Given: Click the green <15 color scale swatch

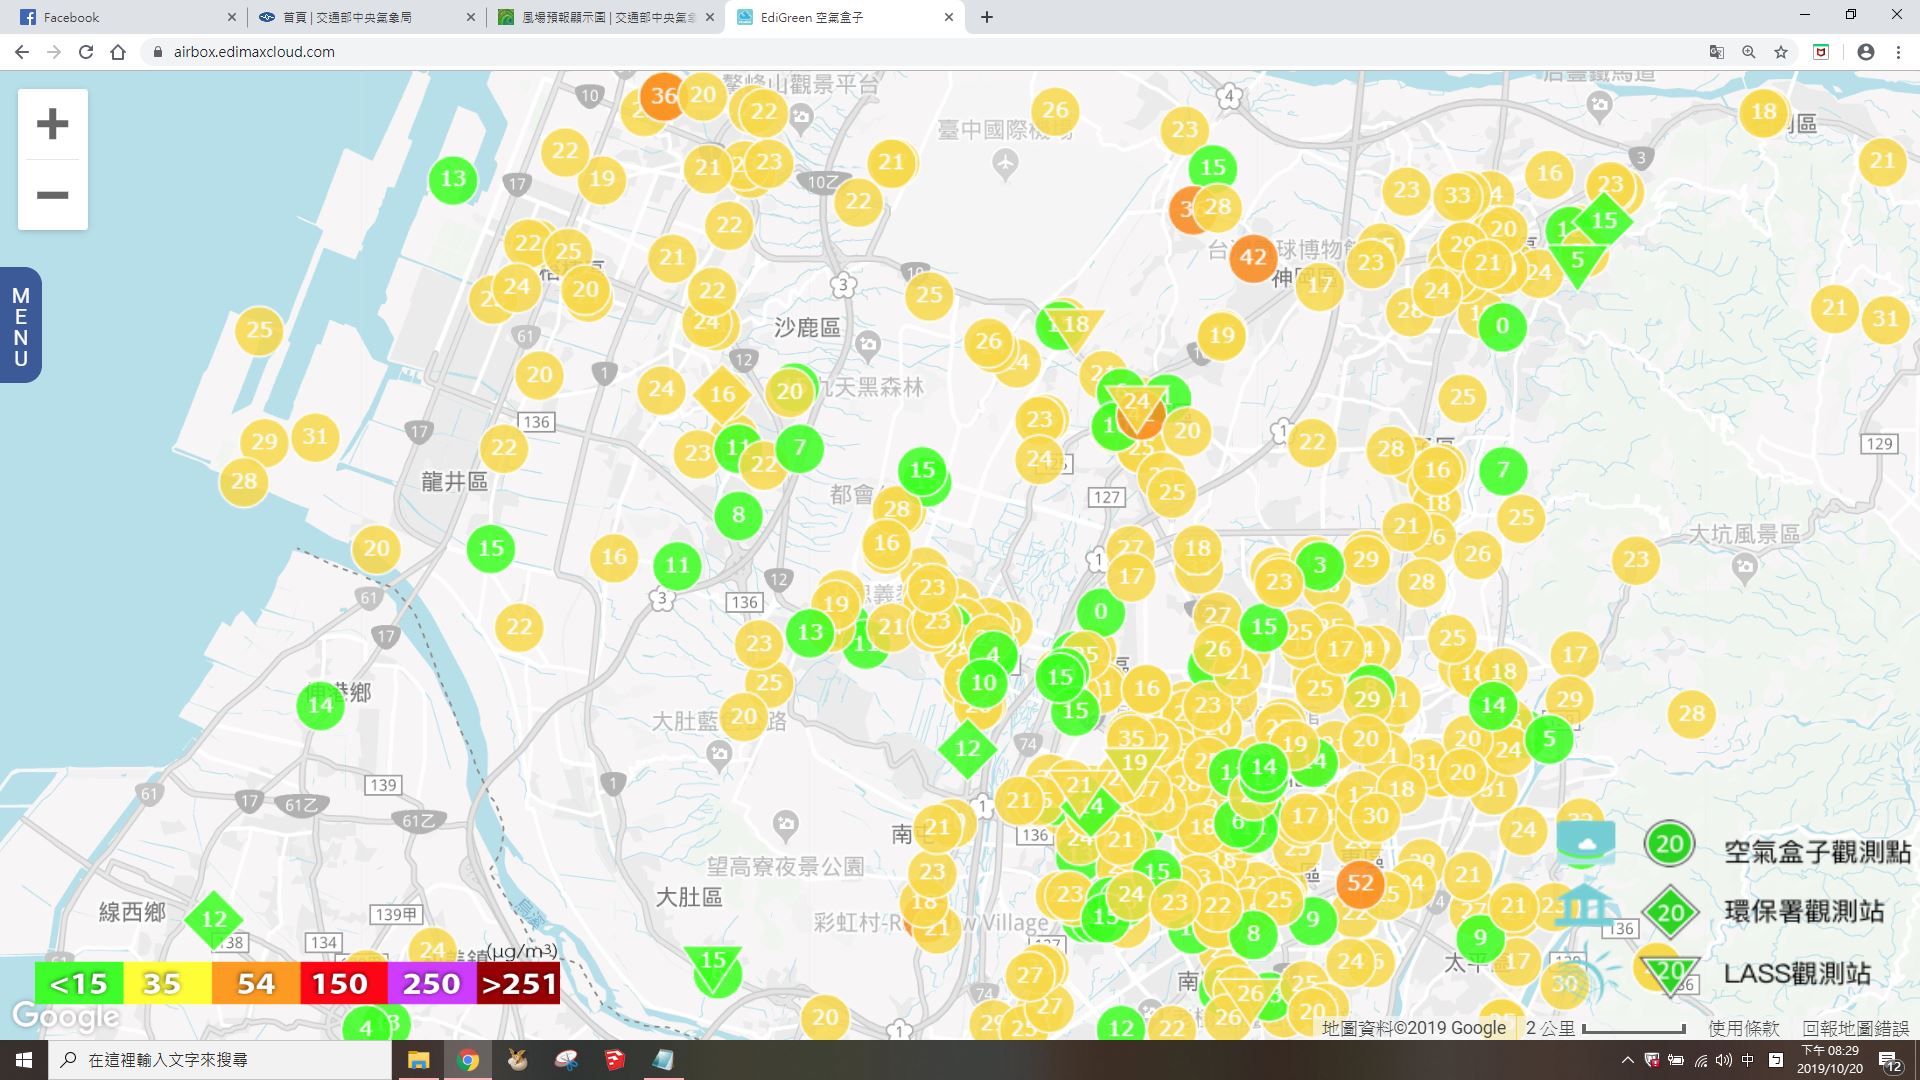Looking at the screenshot, I should [x=79, y=984].
